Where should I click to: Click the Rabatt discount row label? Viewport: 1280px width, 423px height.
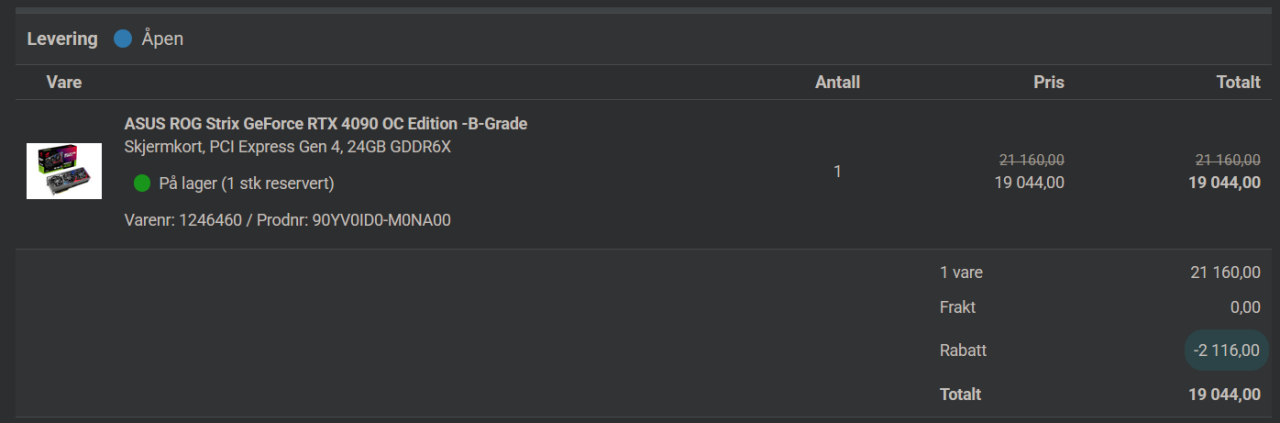point(963,351)
